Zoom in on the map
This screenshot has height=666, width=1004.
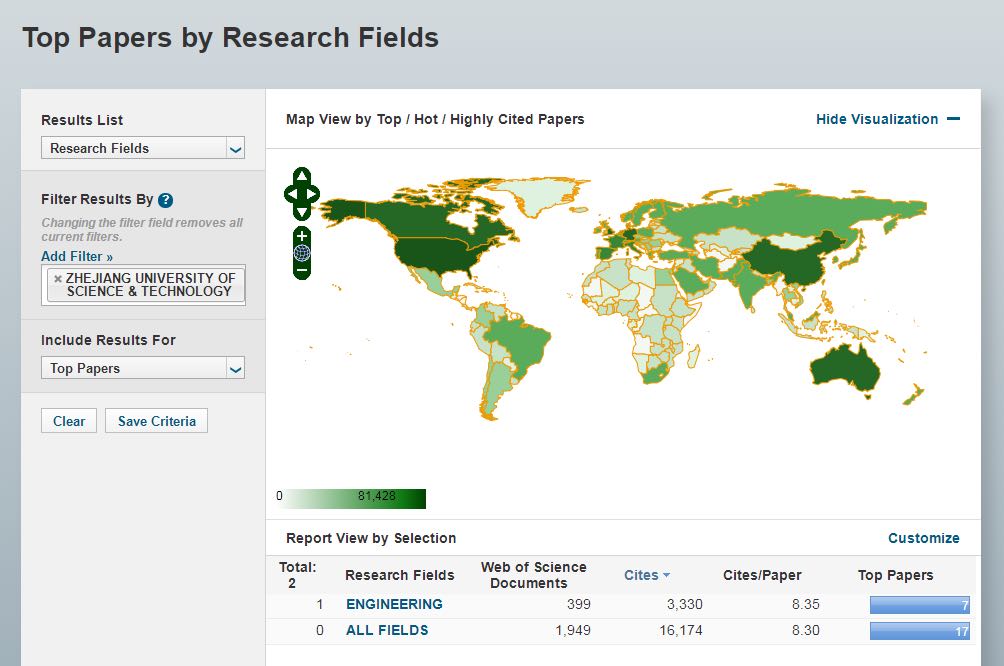click(x=302, y=236)
